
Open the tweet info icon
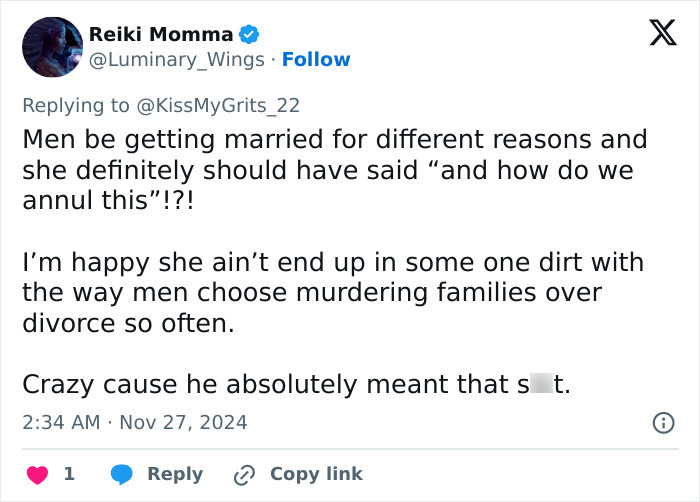click(662, 423)
